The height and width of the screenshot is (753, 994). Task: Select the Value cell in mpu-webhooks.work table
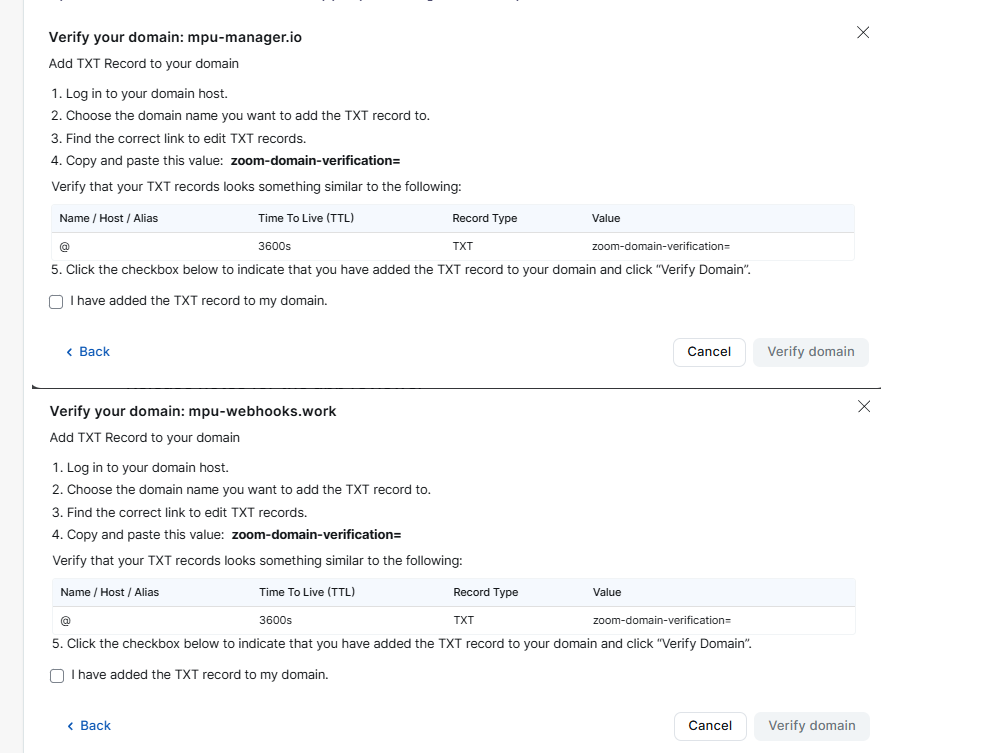click(x=662, y=620)
